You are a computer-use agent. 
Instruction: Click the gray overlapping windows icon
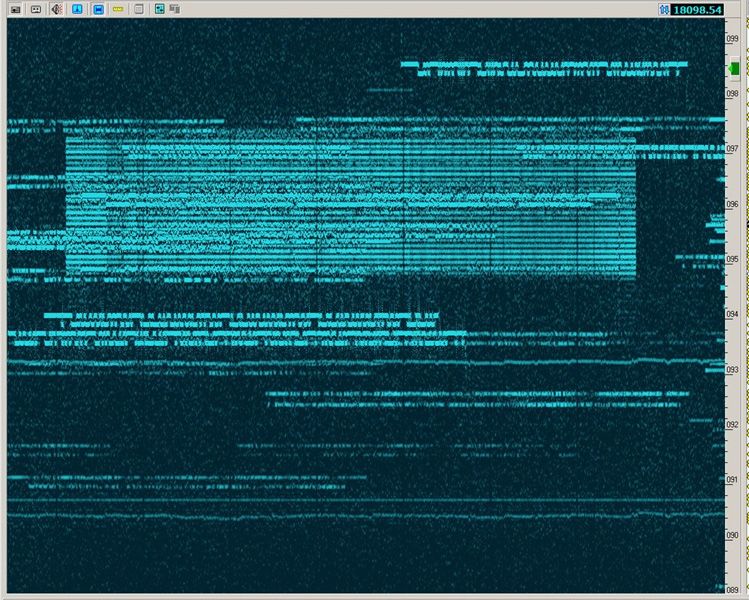(175, 9)
